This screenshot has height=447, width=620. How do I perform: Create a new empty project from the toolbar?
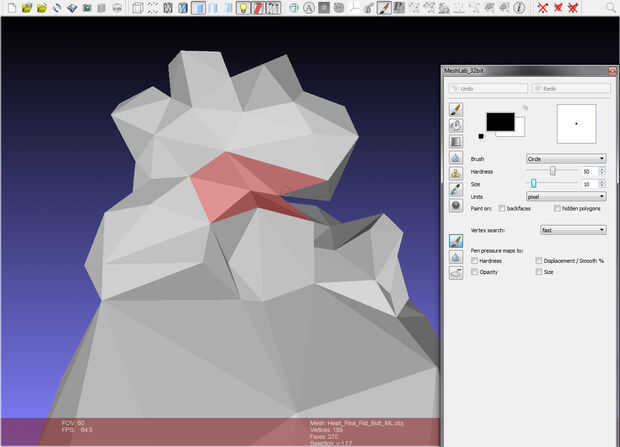[11, 8]
